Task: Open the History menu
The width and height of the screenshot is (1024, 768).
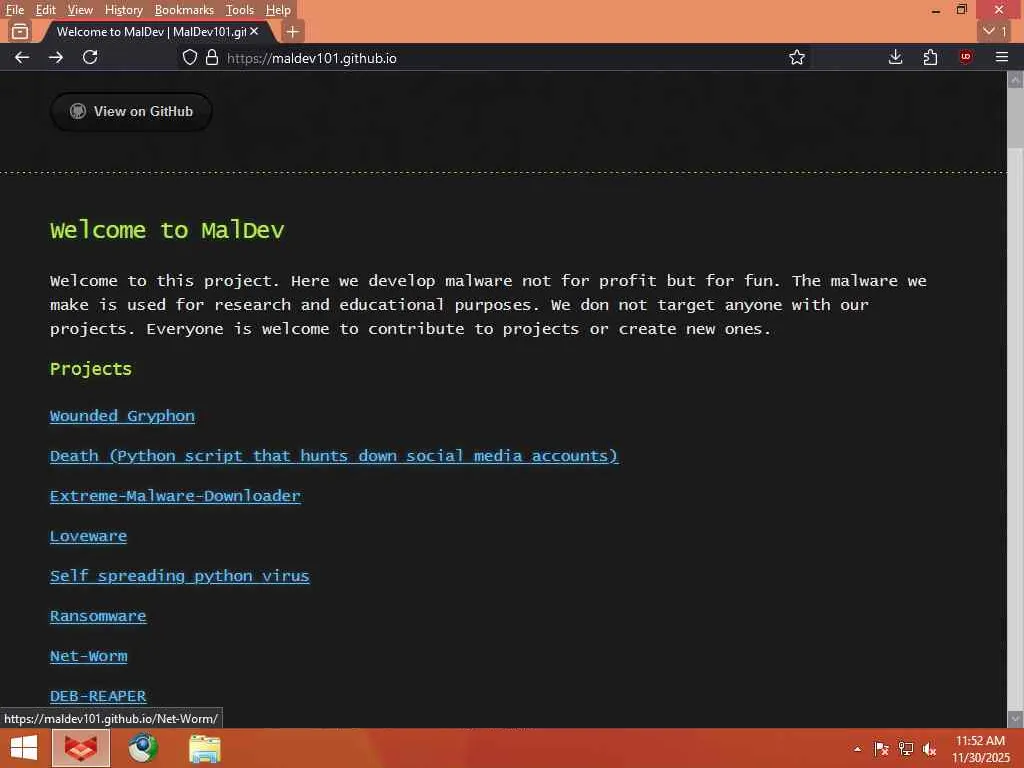Action: (x=123, y=10)
